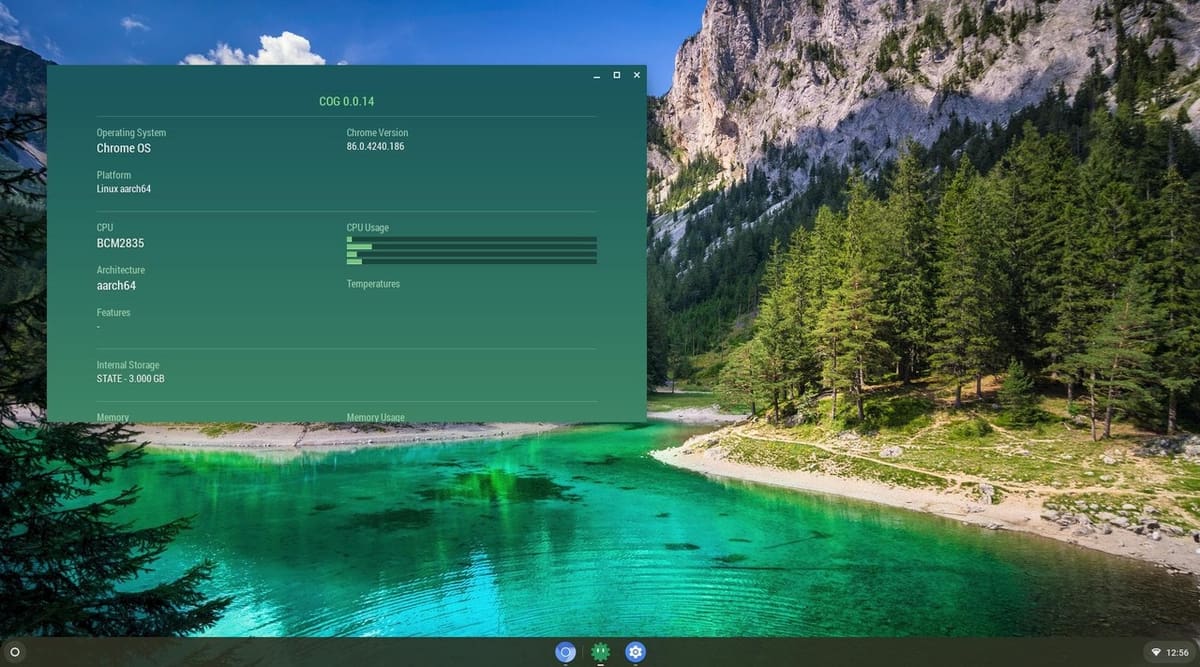
Task: Open the launcher circle button on the shelf
Action: click(15, 652)
